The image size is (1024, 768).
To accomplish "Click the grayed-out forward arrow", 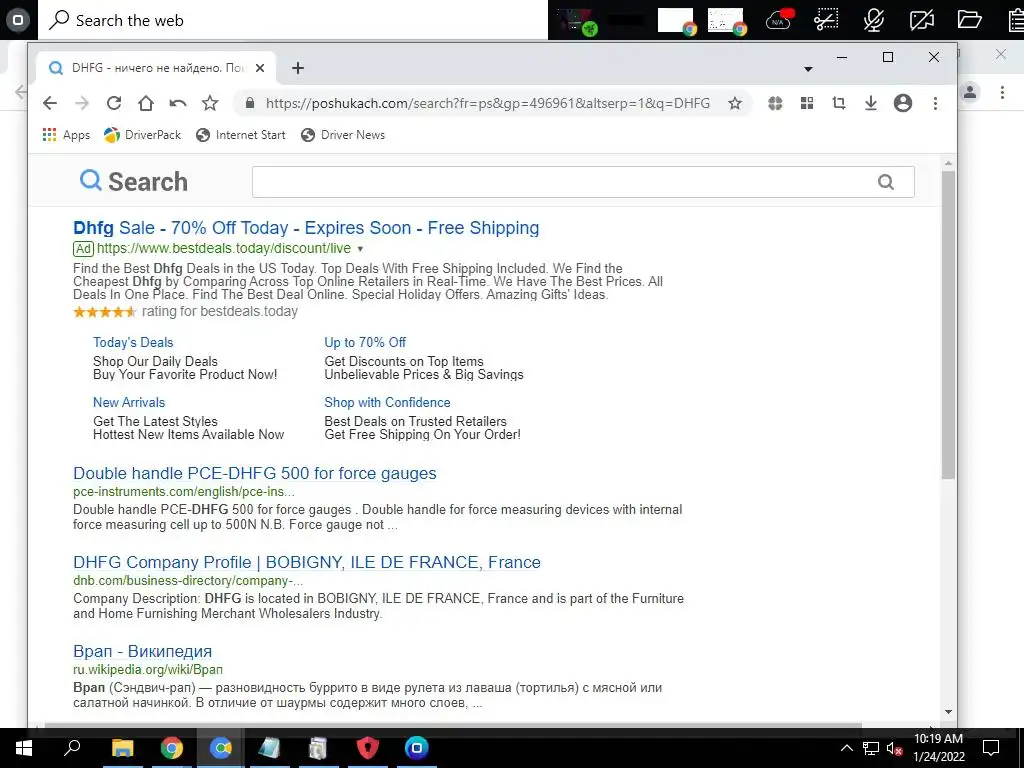I will pos(82,103).
